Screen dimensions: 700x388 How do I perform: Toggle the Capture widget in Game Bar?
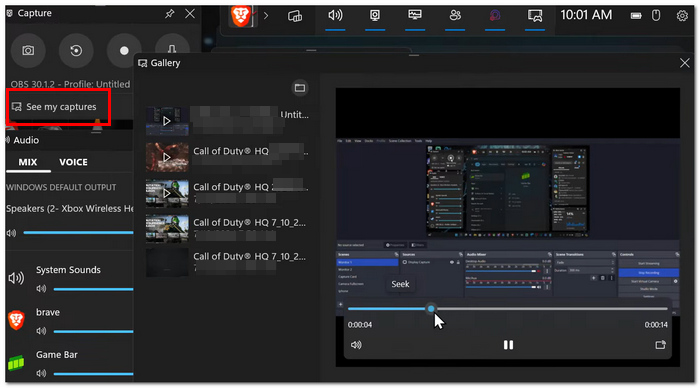click(375, 16)
